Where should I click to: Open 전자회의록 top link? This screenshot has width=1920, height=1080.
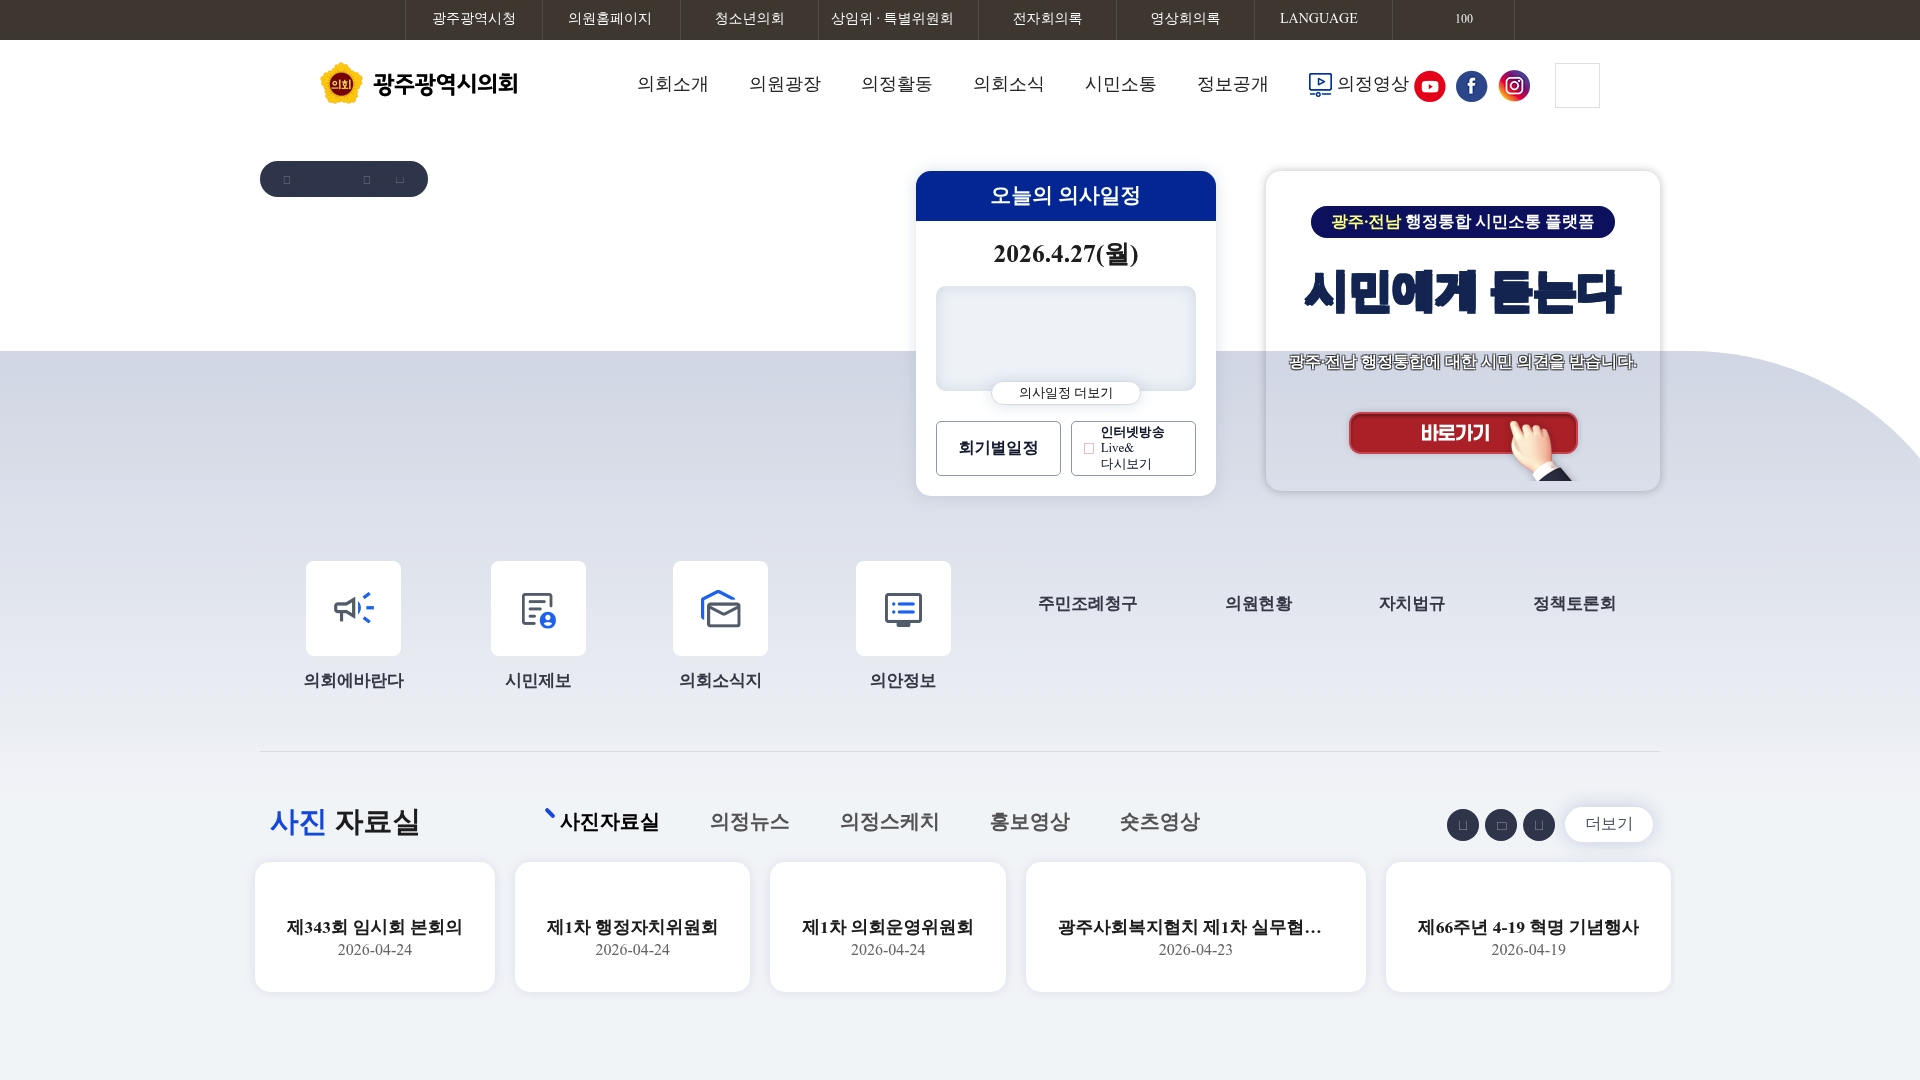(x=1047, y=19)
